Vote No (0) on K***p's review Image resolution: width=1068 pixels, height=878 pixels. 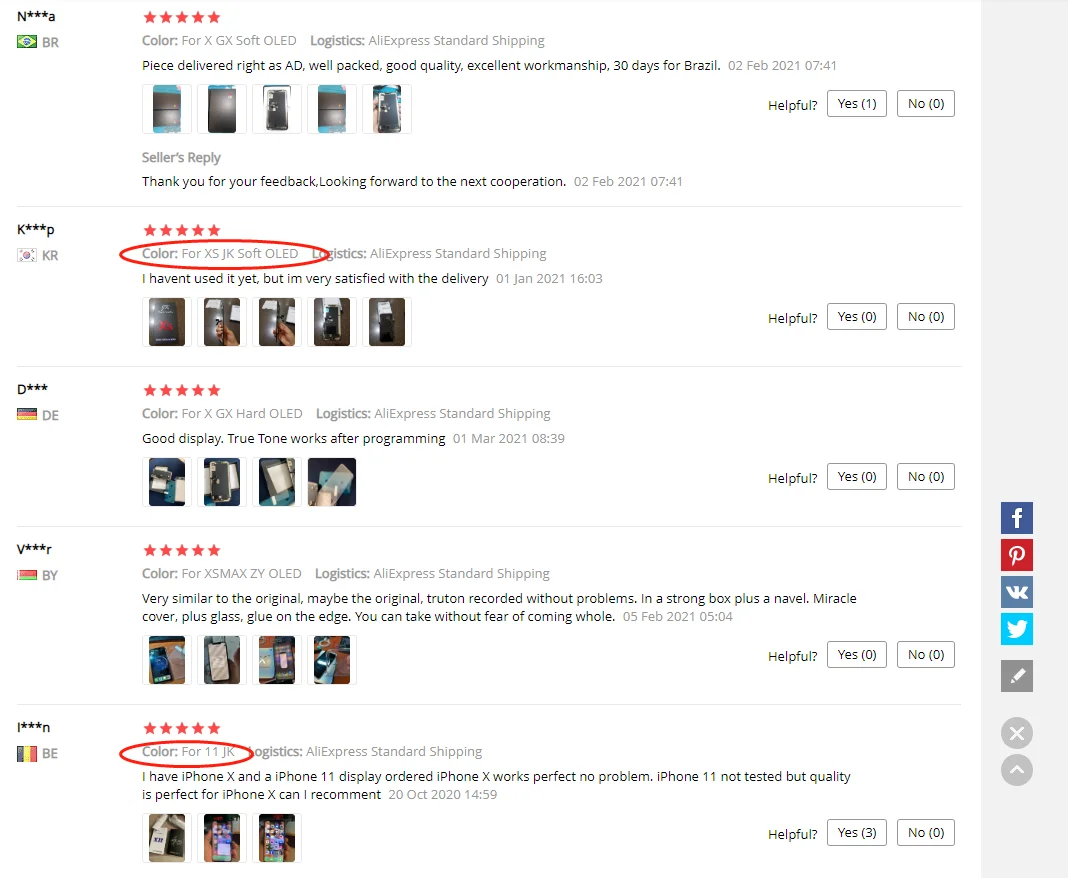pos(925,317)
